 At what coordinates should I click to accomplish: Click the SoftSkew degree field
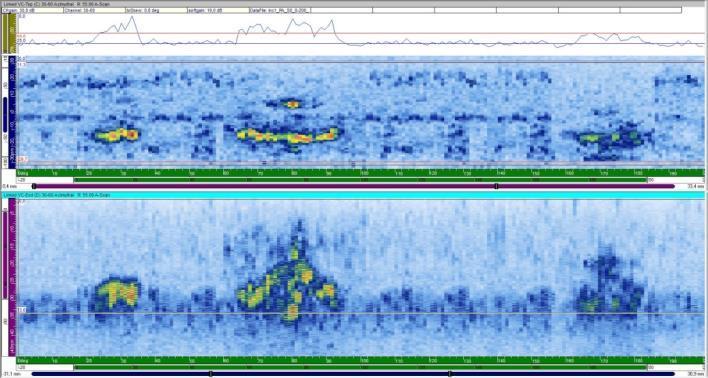click(156, 9)
